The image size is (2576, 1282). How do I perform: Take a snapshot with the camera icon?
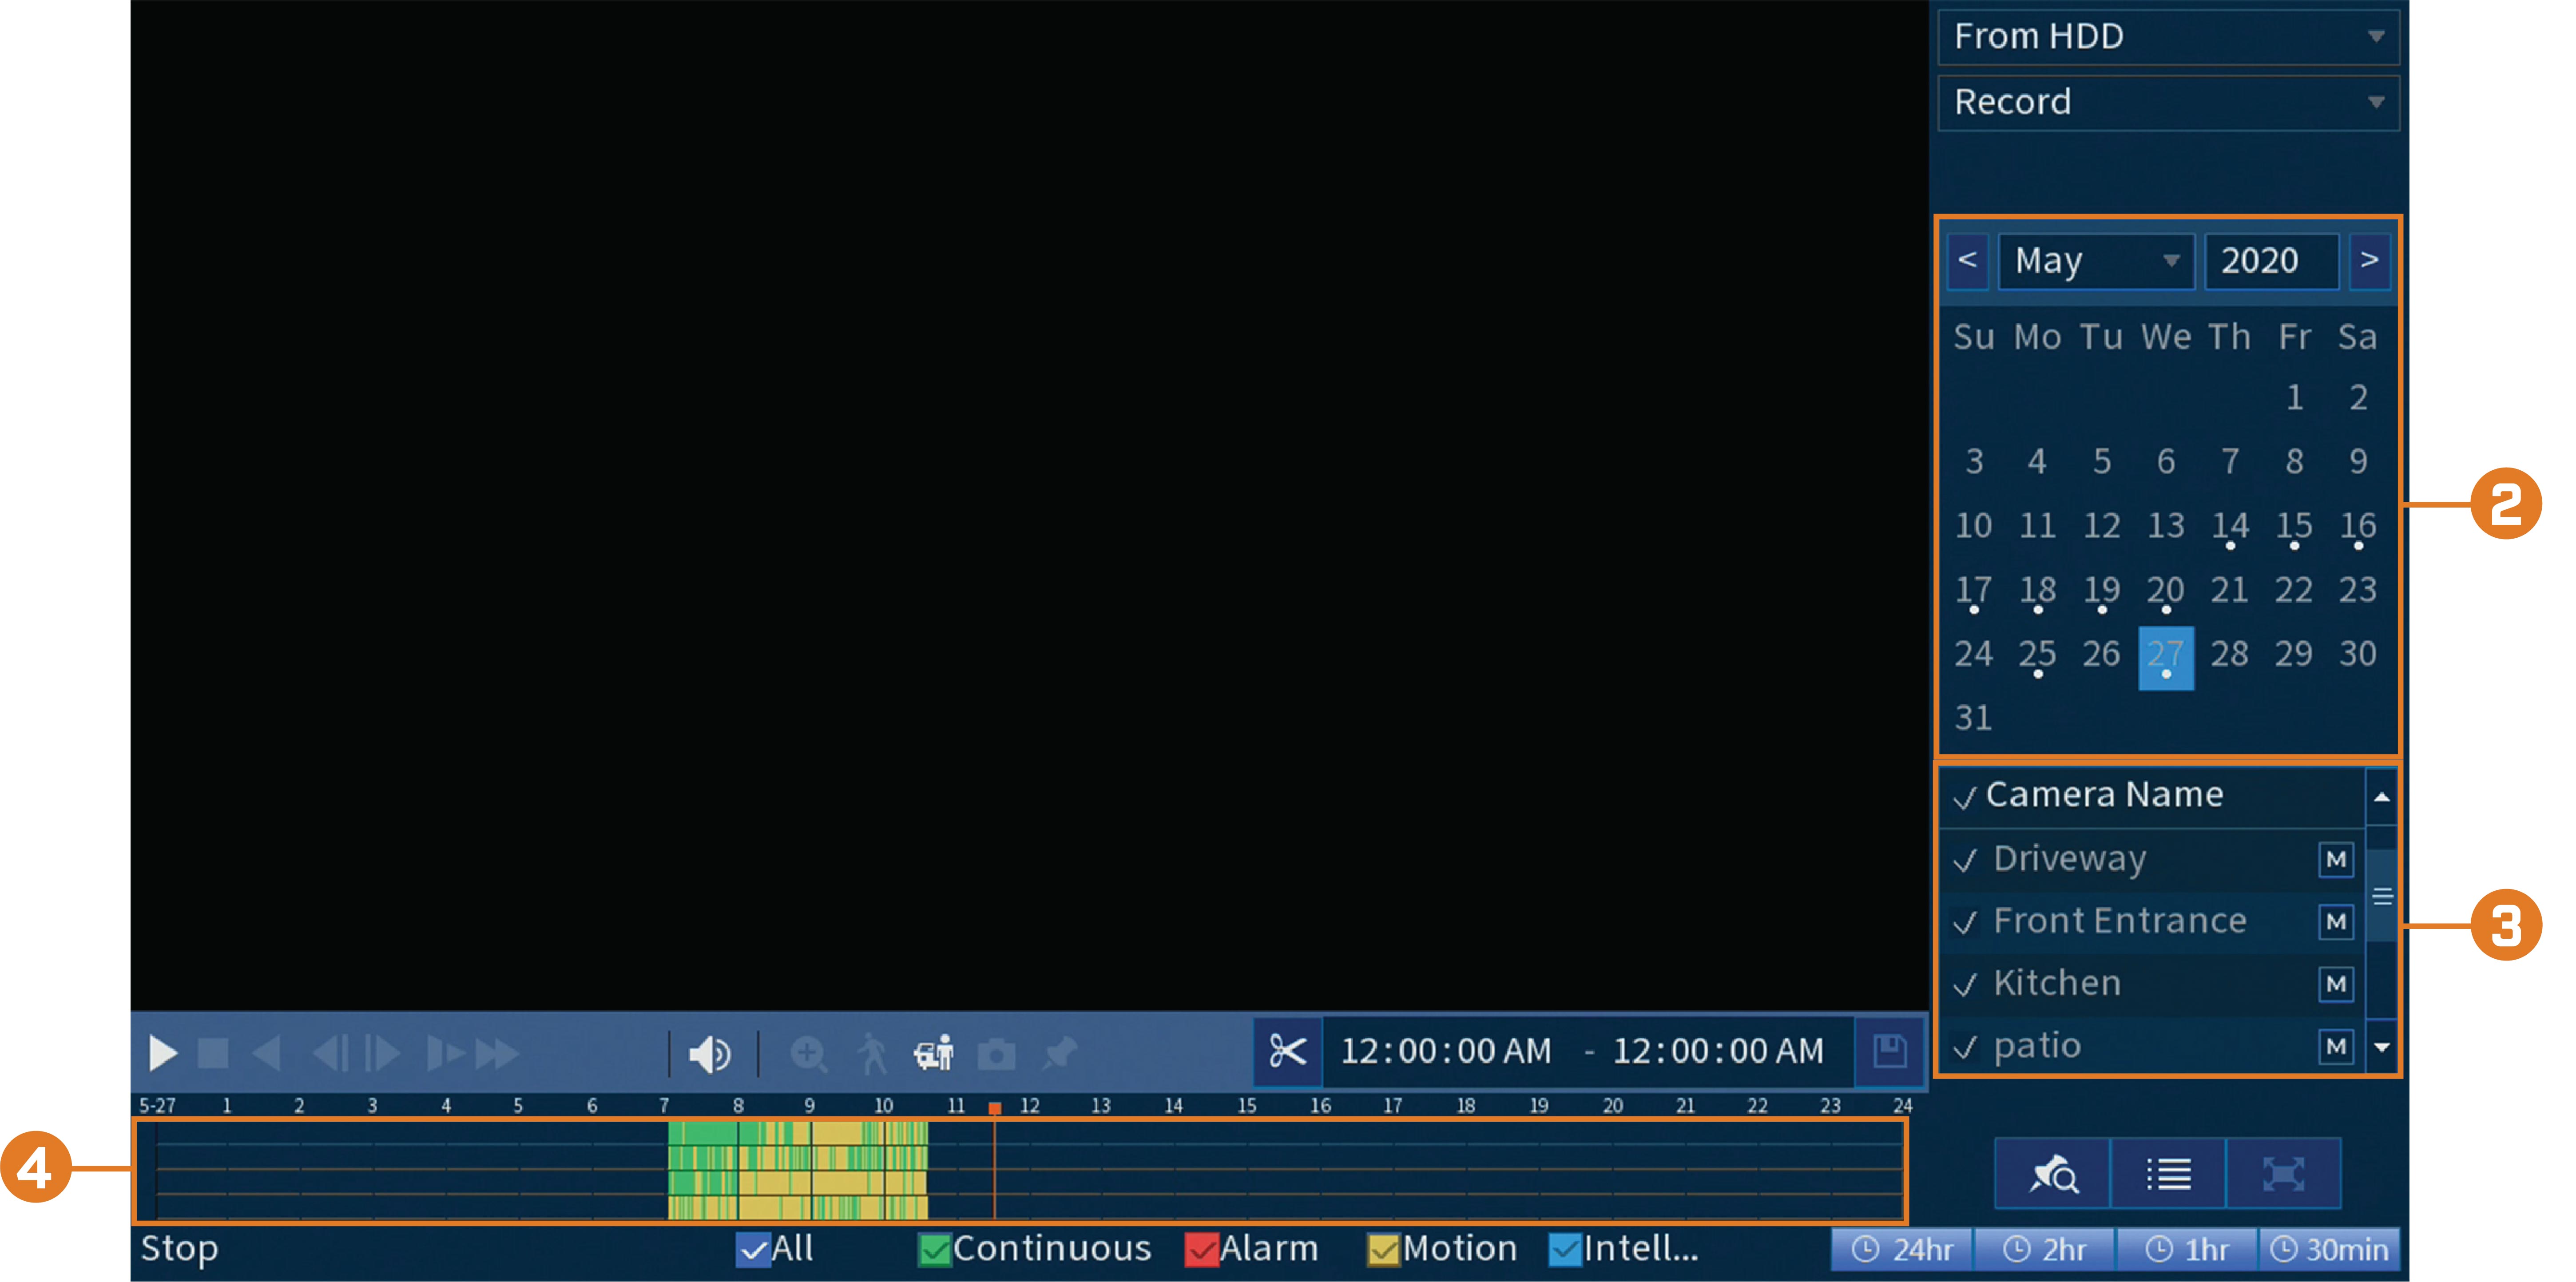996,1054
